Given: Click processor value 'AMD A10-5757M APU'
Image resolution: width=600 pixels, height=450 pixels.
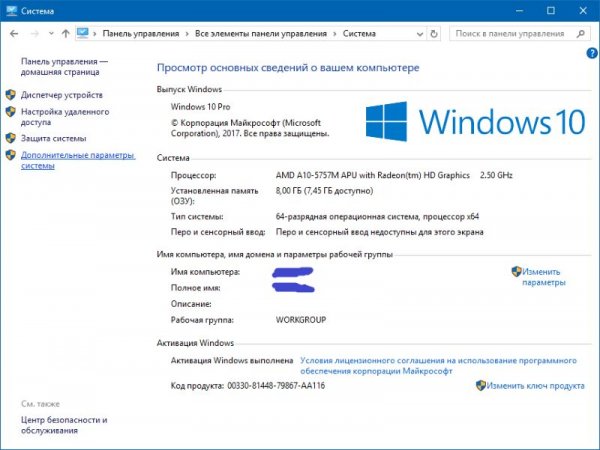Looking at the screenshot, I should point(316,175).
